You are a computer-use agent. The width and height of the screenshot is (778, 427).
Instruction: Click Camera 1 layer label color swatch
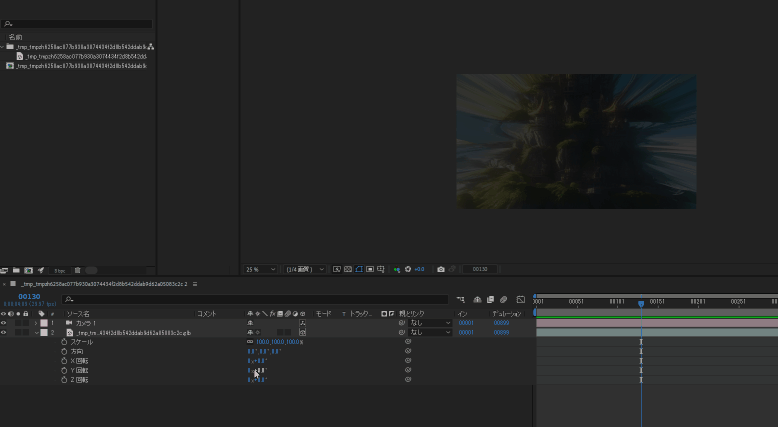tap(44, 323)
